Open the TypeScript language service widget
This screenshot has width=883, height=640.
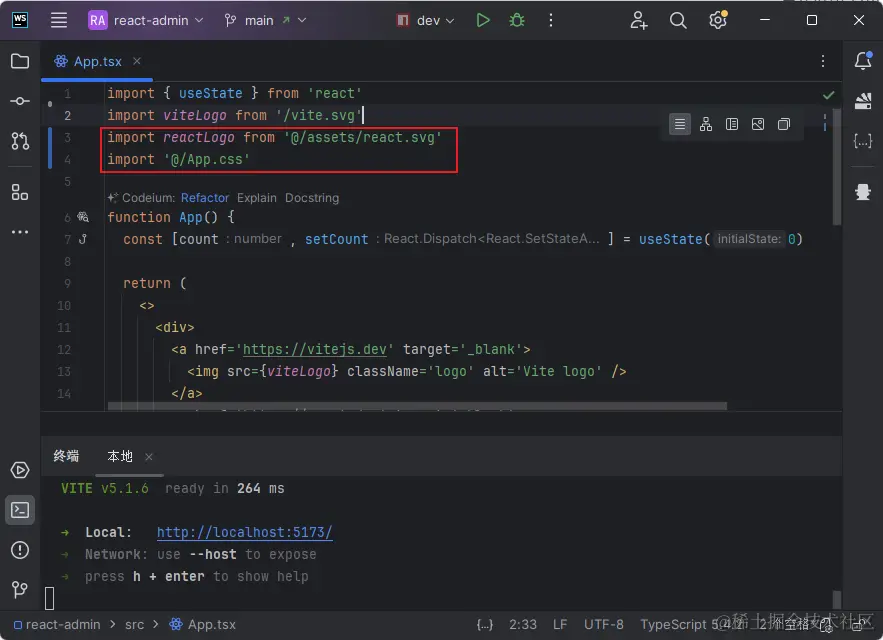tap(692, 624)
